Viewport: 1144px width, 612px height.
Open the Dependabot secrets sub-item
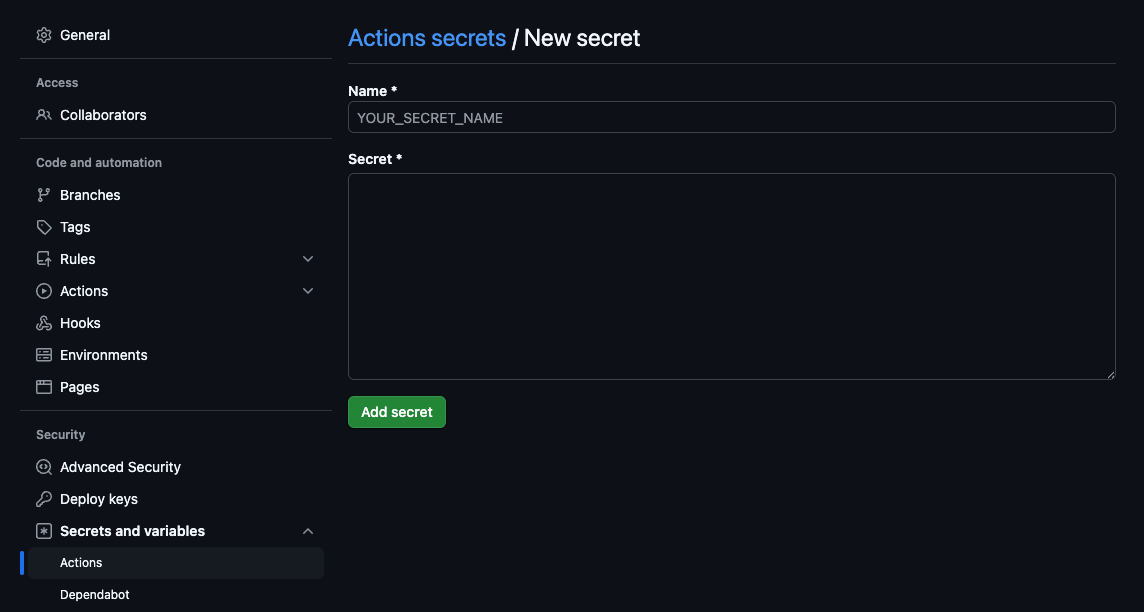coord(95,595)
